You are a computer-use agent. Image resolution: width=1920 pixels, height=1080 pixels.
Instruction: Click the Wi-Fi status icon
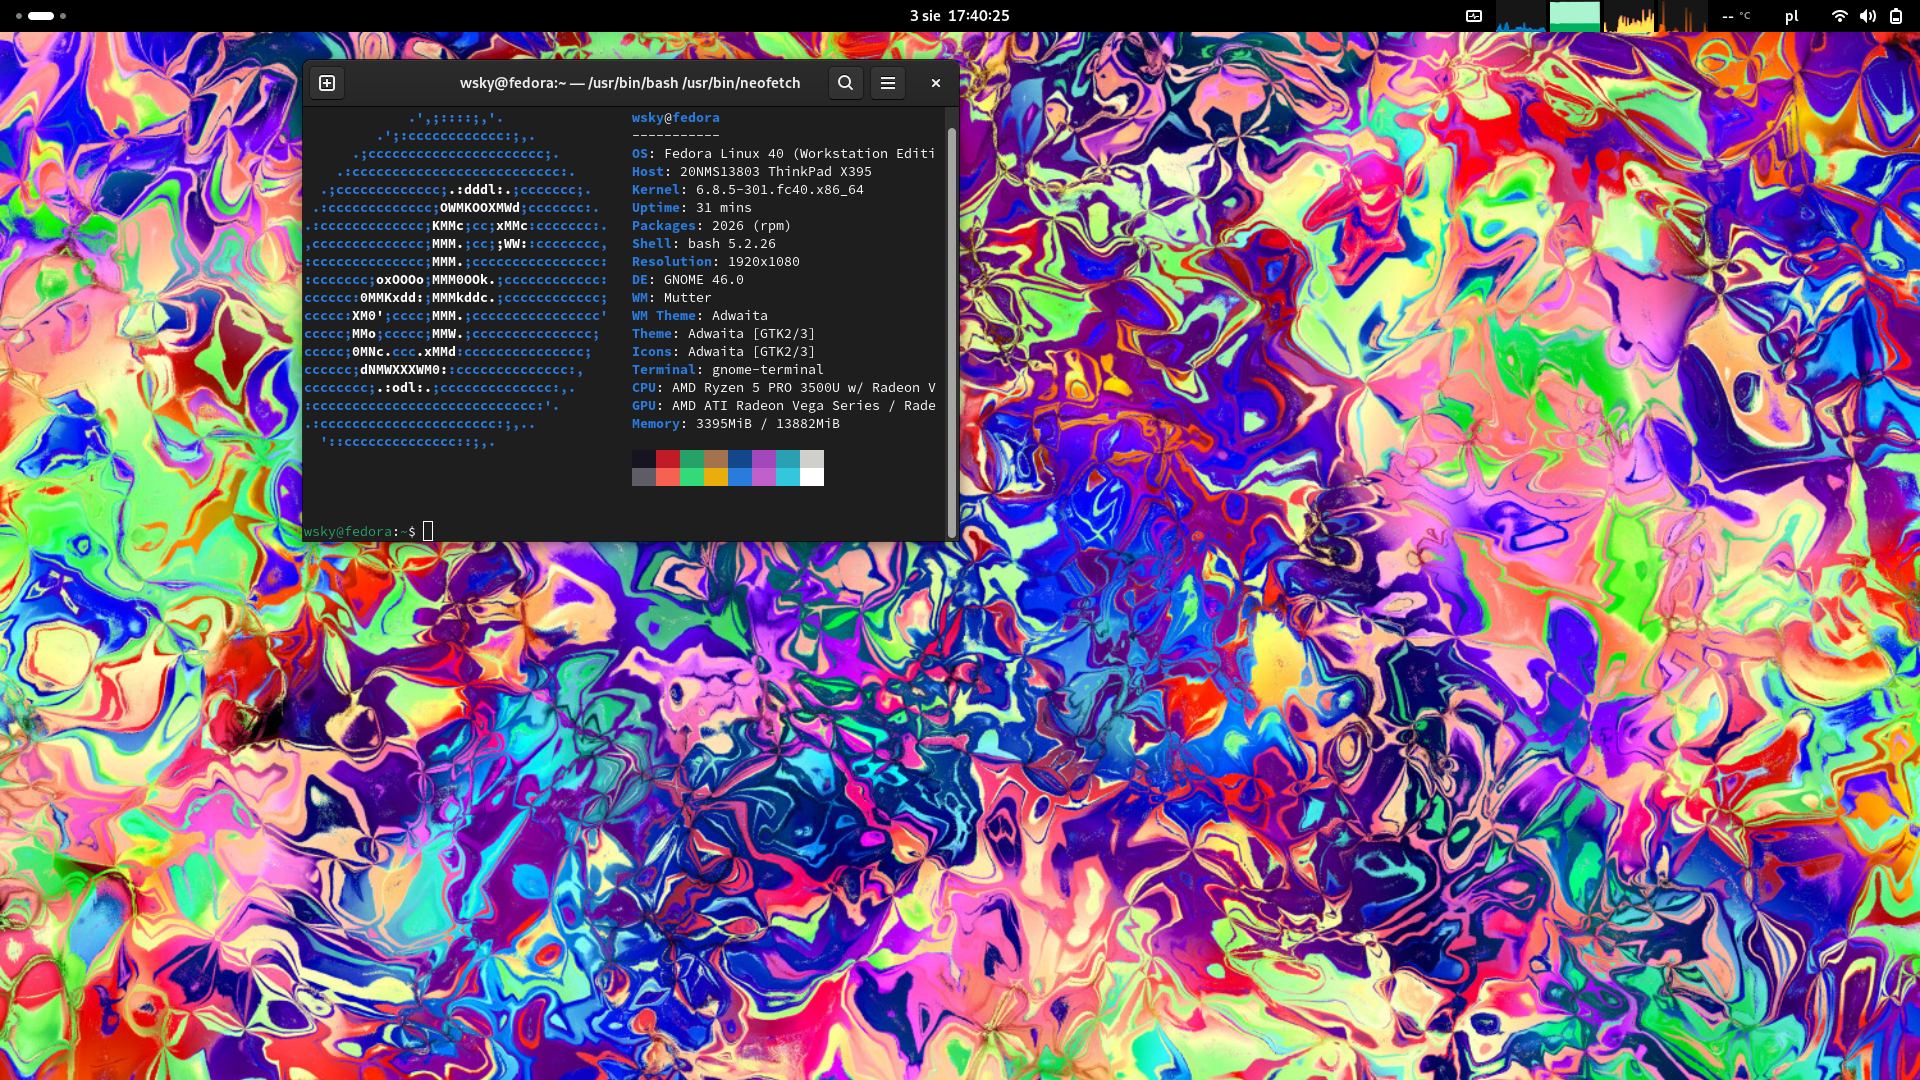(1839, 16)
